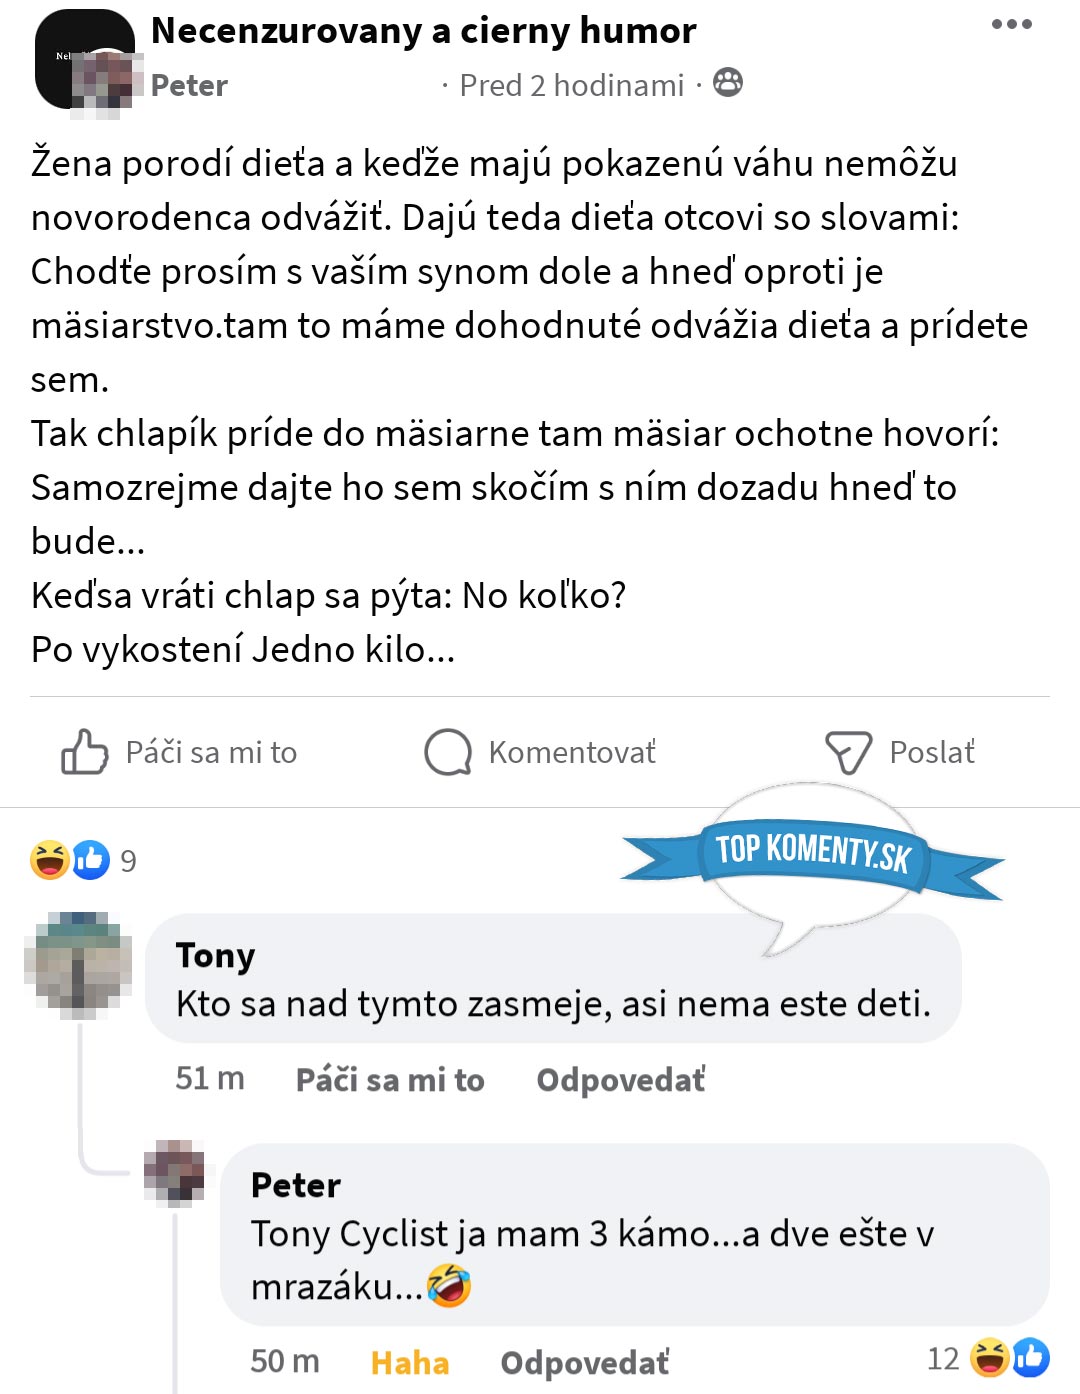Open the 'Necenzurovany a cierny humor' group page
The image size is (1080, 1394).
point(423,31)
